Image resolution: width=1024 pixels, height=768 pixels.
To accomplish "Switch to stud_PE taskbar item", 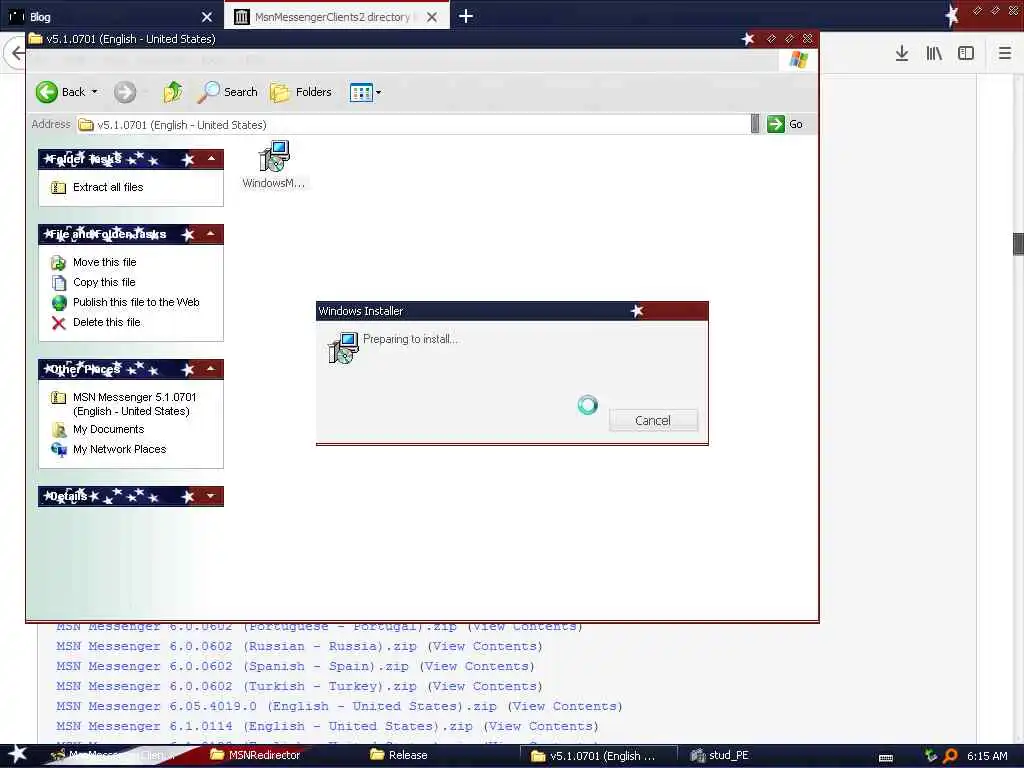I will [720, 756].
